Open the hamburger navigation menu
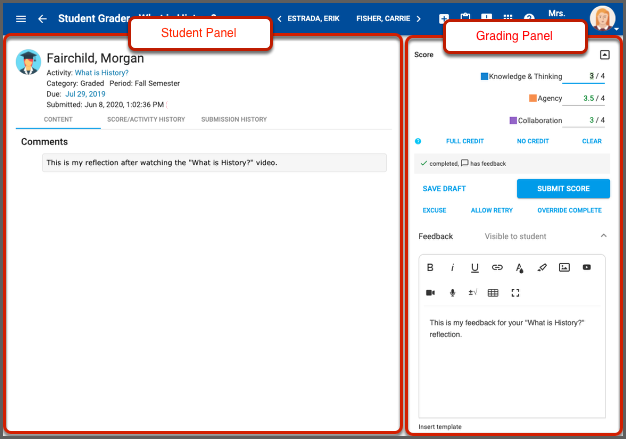 tap(21, 19)
